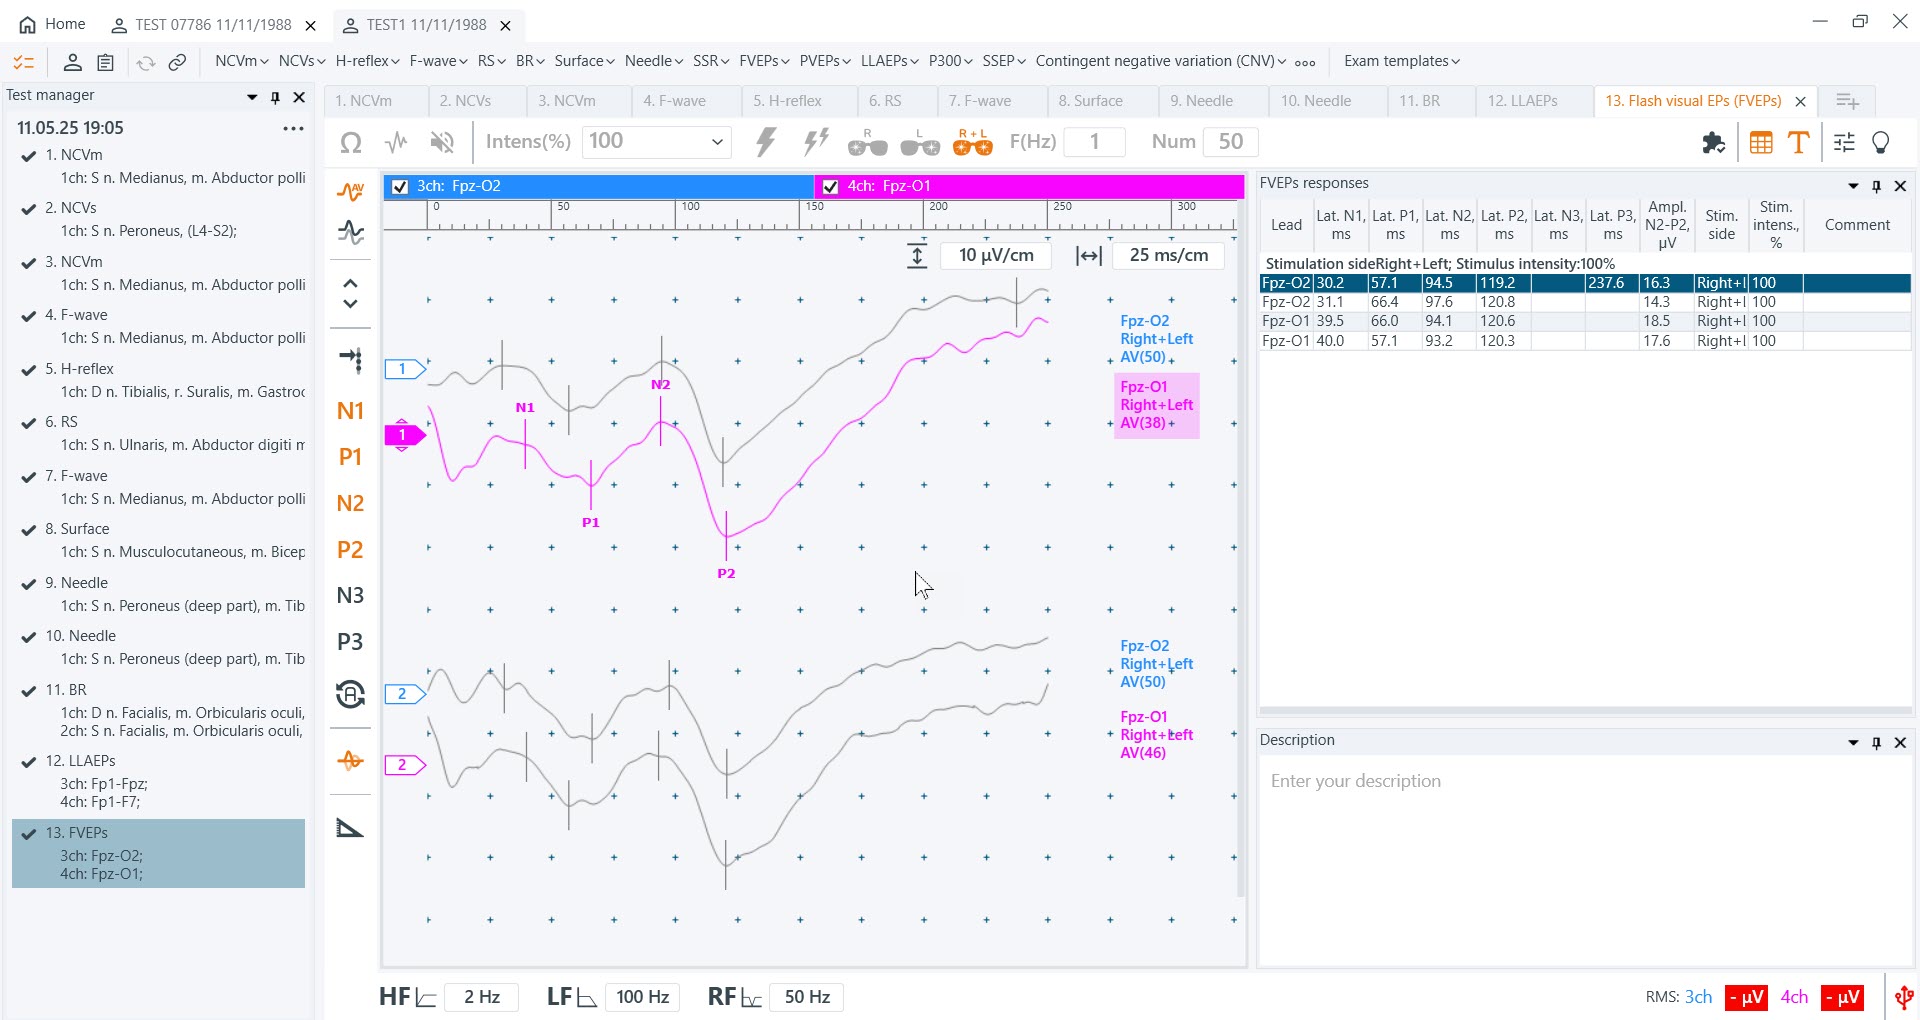Toggle the 4ch Fpz-O1 channel checkbox
Image resolution: width=1920 pixels, height=1020 pixels.
830,187
